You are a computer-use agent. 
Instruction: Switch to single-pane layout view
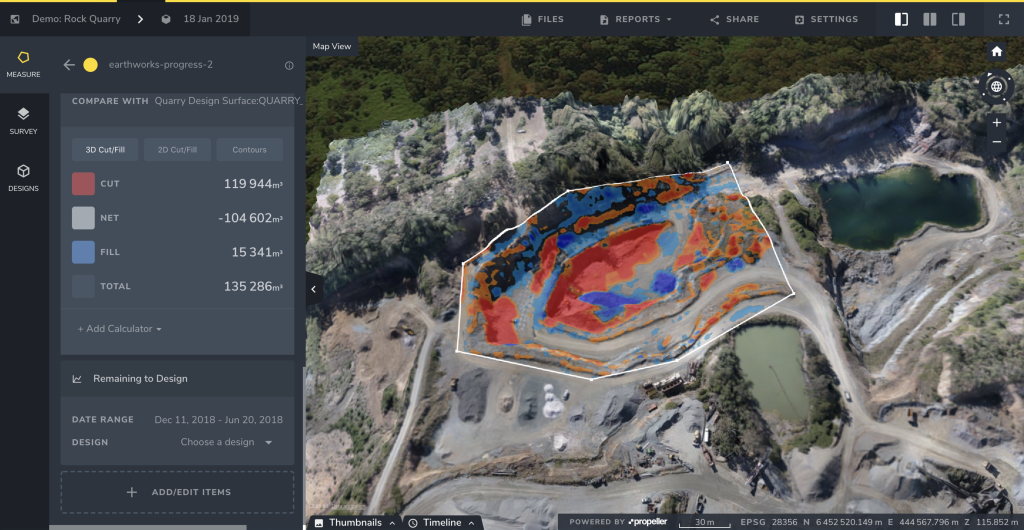click(x=901, y=19)
